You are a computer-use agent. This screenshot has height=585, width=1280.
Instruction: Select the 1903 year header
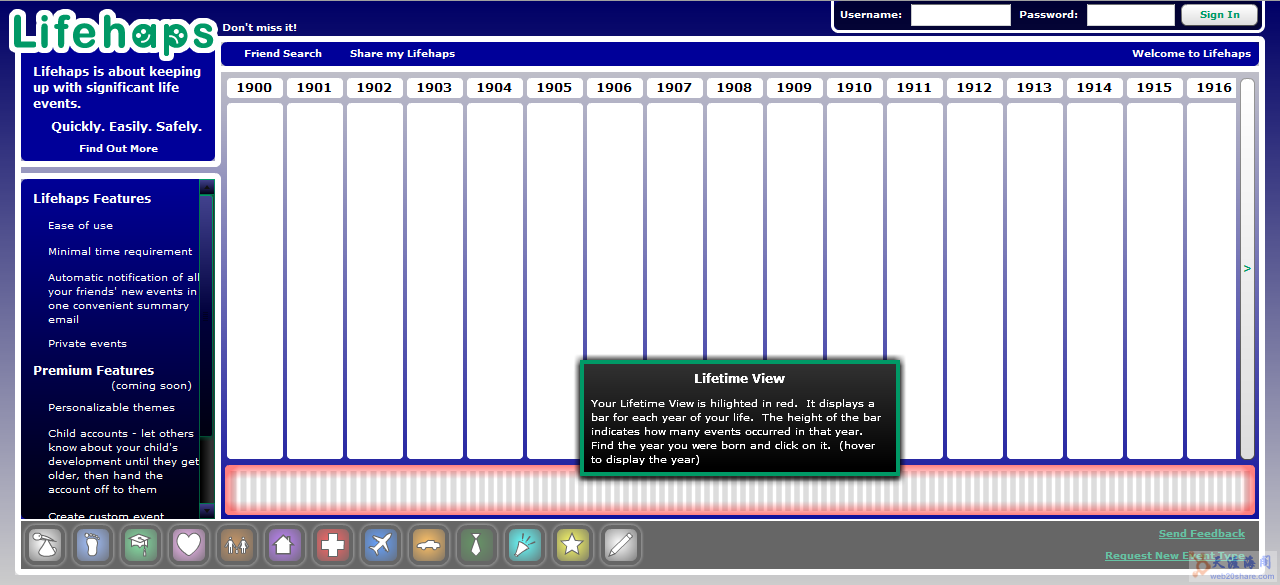(x=434, y=88)
